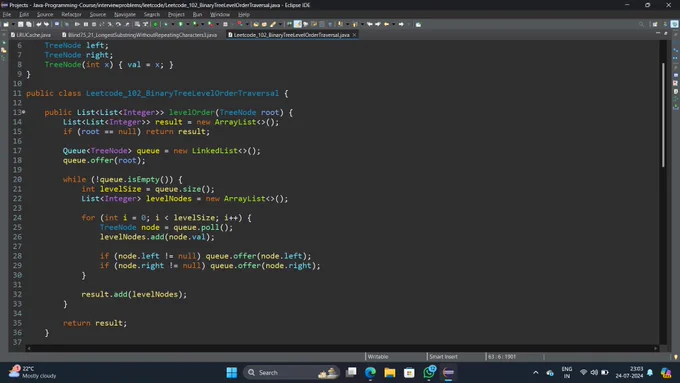Expand the New file dropdown arrow
This screenshot has height=383, width=680.
click(x=13, y=24)
